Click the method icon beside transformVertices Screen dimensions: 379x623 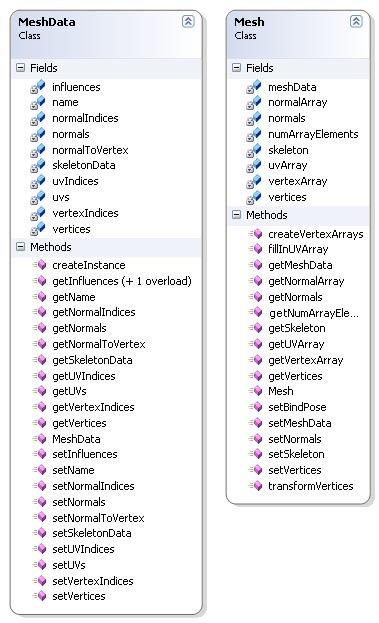255,486
